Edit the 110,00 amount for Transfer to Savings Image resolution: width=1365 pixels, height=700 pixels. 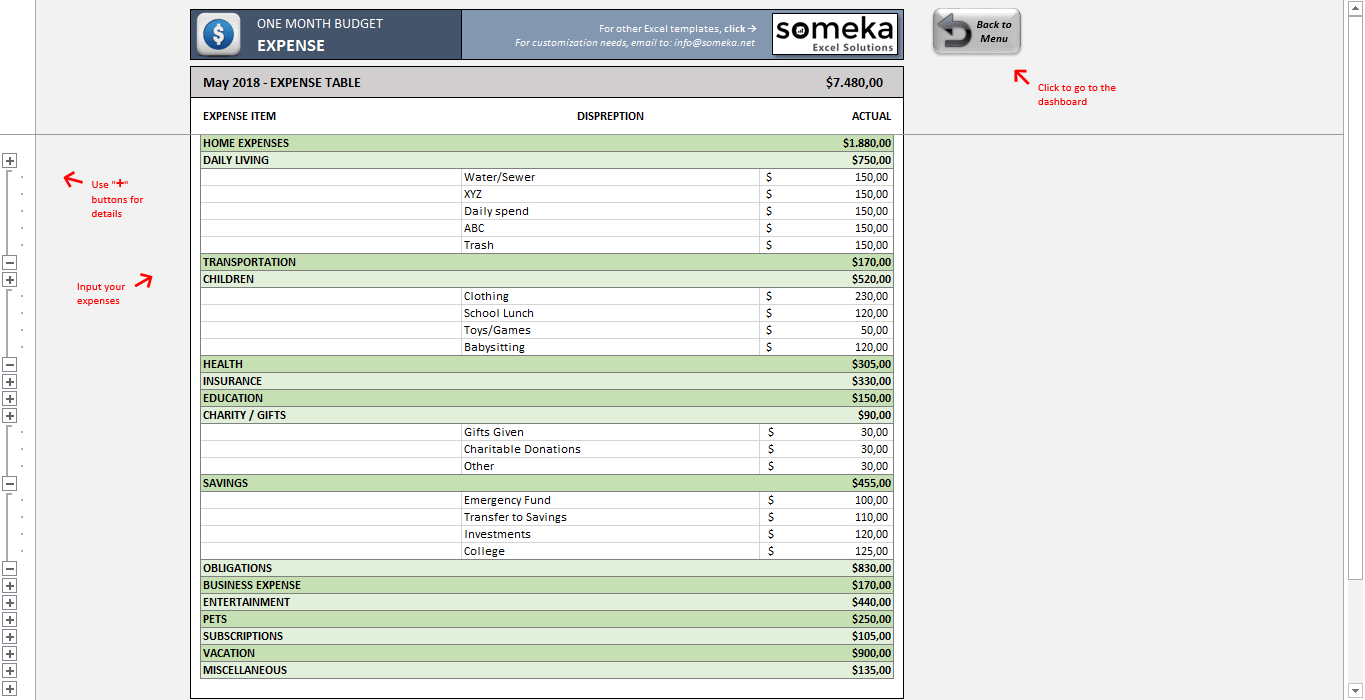826,517
